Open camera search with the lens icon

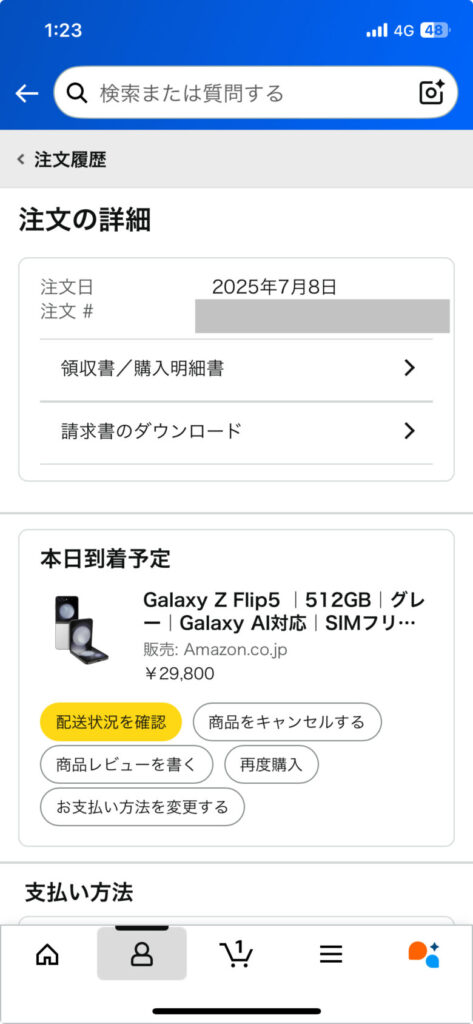431,93
